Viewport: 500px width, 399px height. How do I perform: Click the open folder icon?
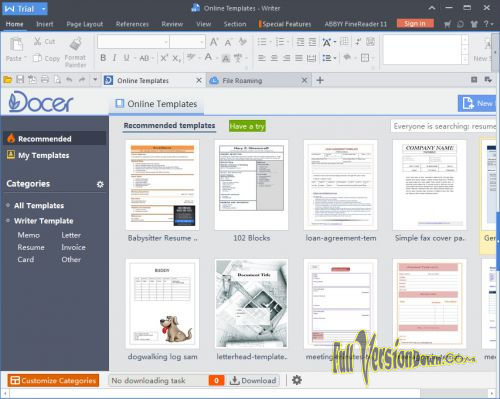(8, 80)
